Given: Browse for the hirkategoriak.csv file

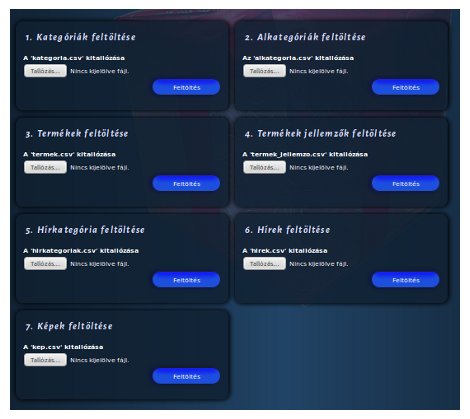Looking at the screenshot, I should click(45, 264).
